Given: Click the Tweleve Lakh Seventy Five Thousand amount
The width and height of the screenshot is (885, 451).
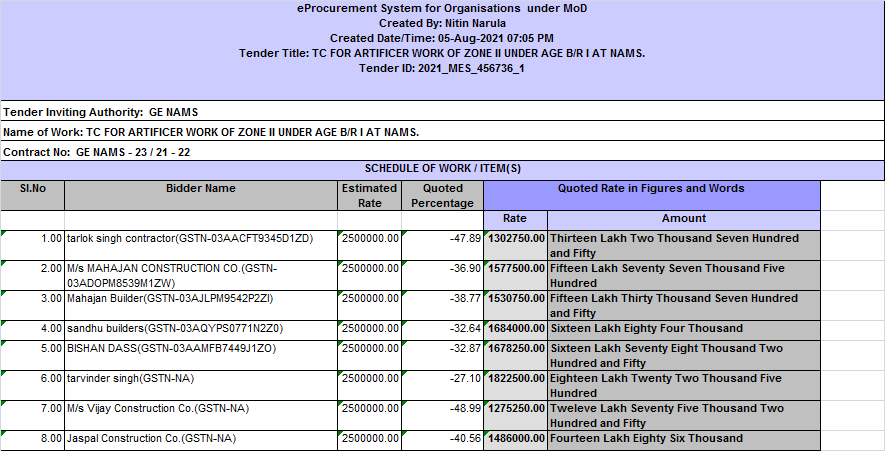Looking at the screenshot, I should click(x=684, y=415).
